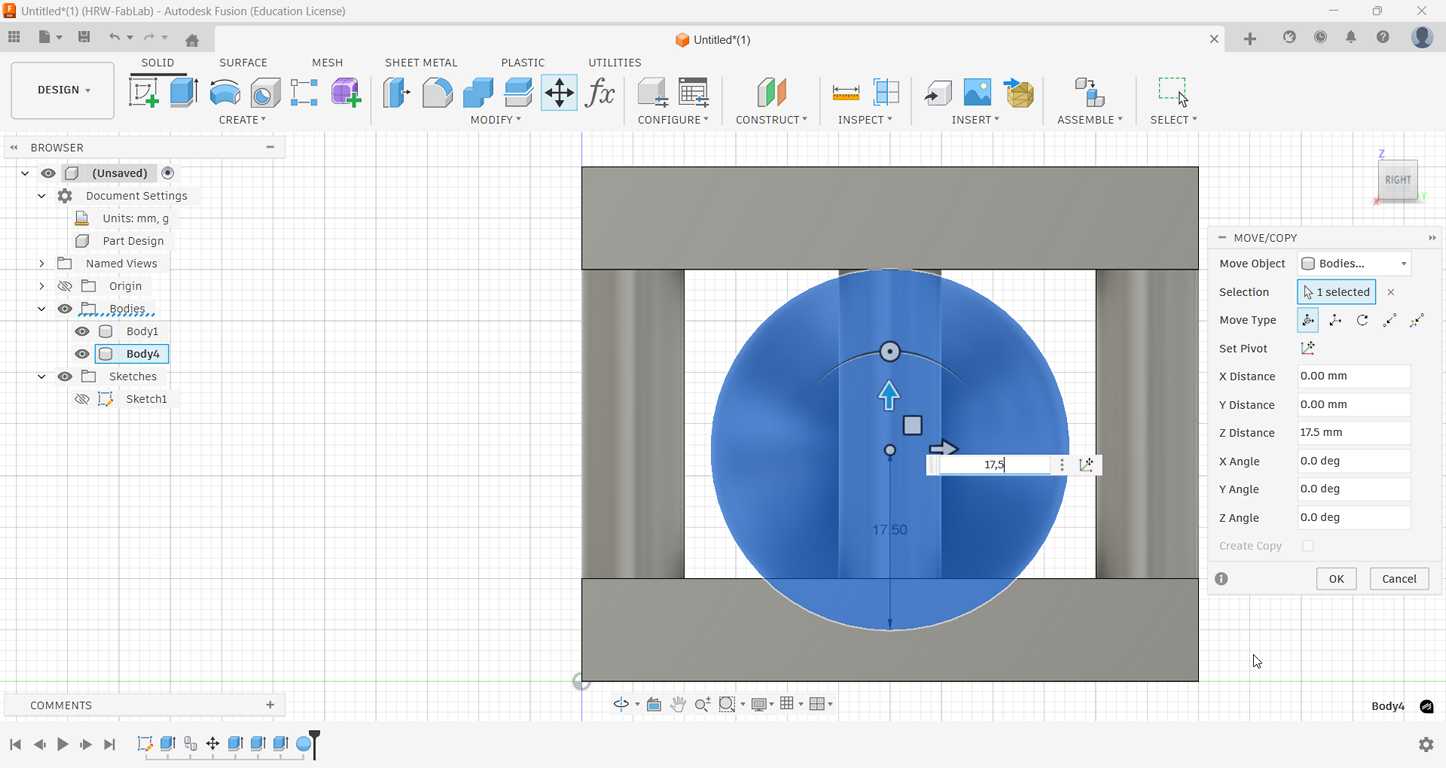Viewport: 1446px width, 768px height.
Task: Collapse the Sketches tree node
Action: click(41, 377)
